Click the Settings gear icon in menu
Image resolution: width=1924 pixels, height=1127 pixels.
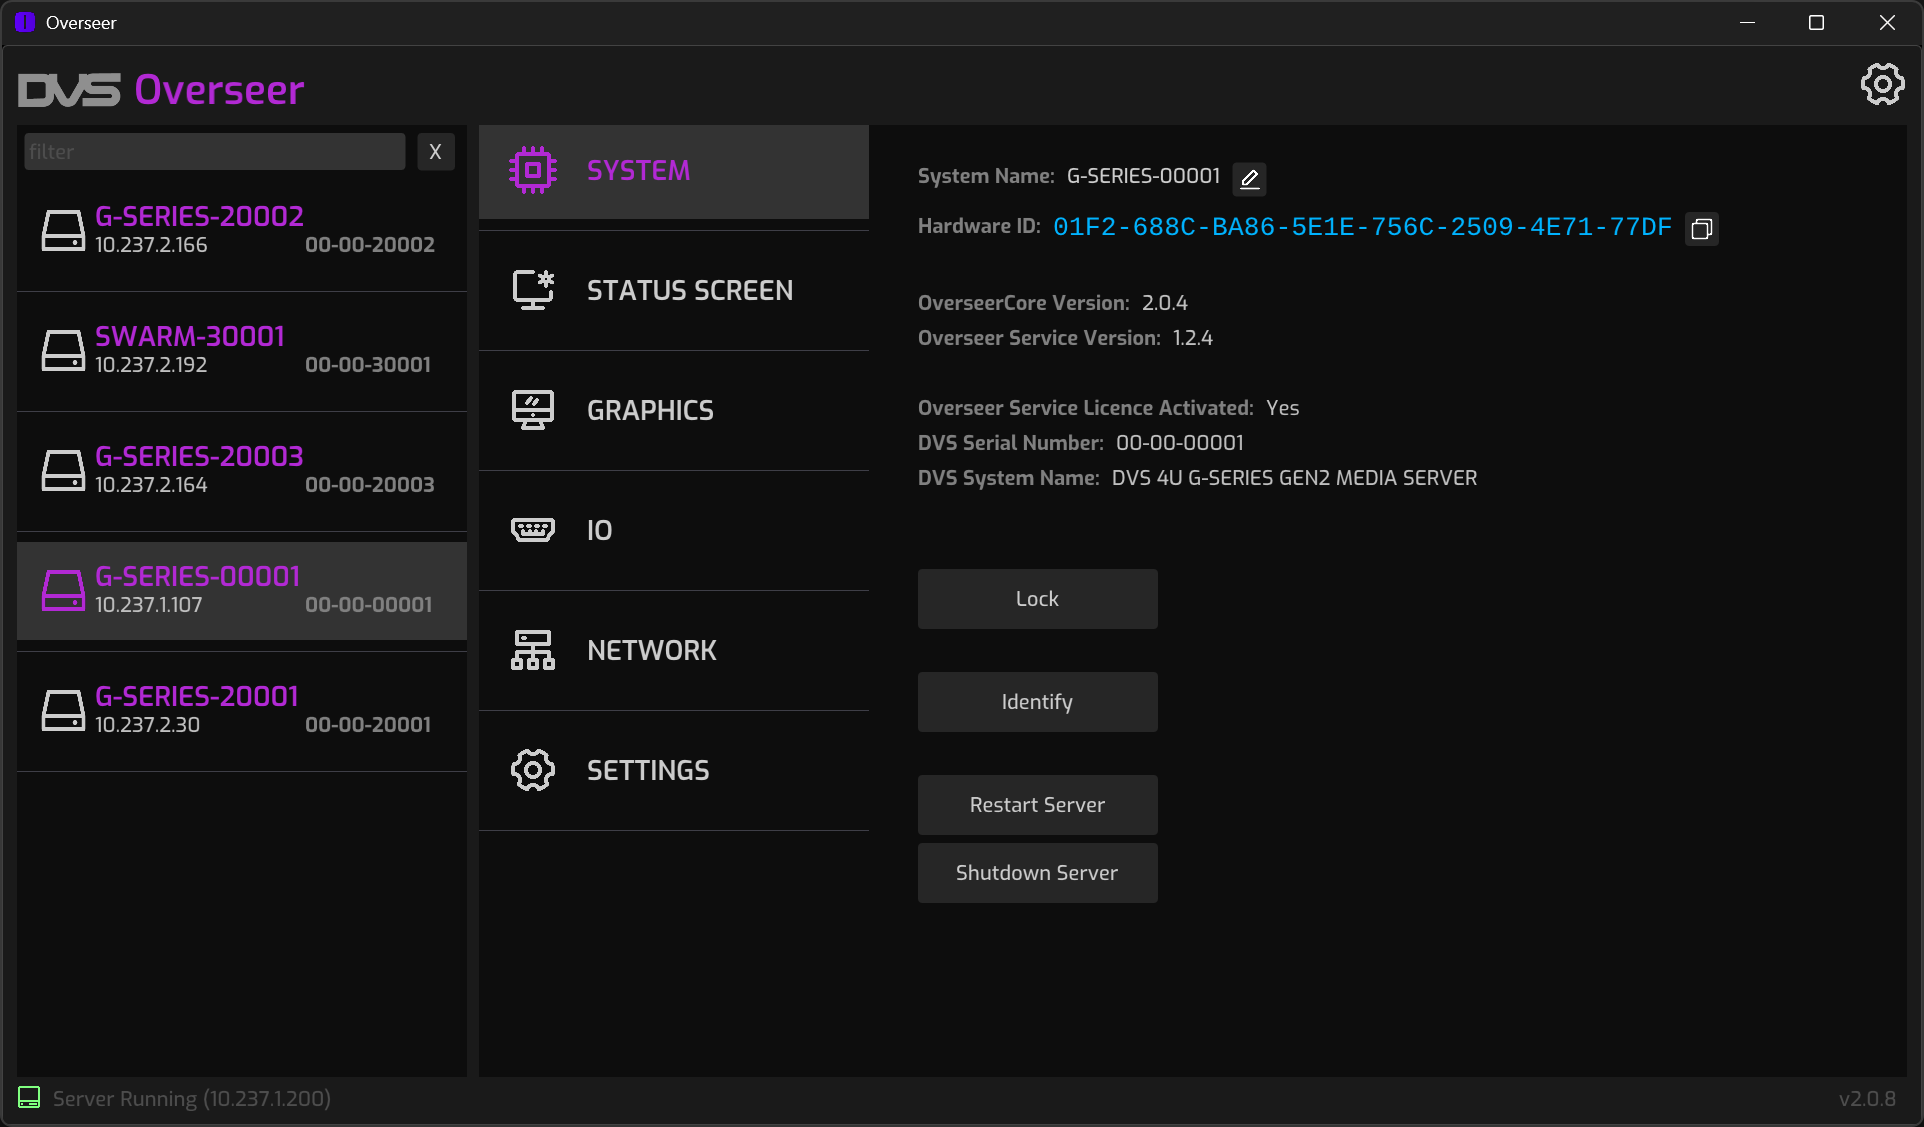click(x=533, y=770)
